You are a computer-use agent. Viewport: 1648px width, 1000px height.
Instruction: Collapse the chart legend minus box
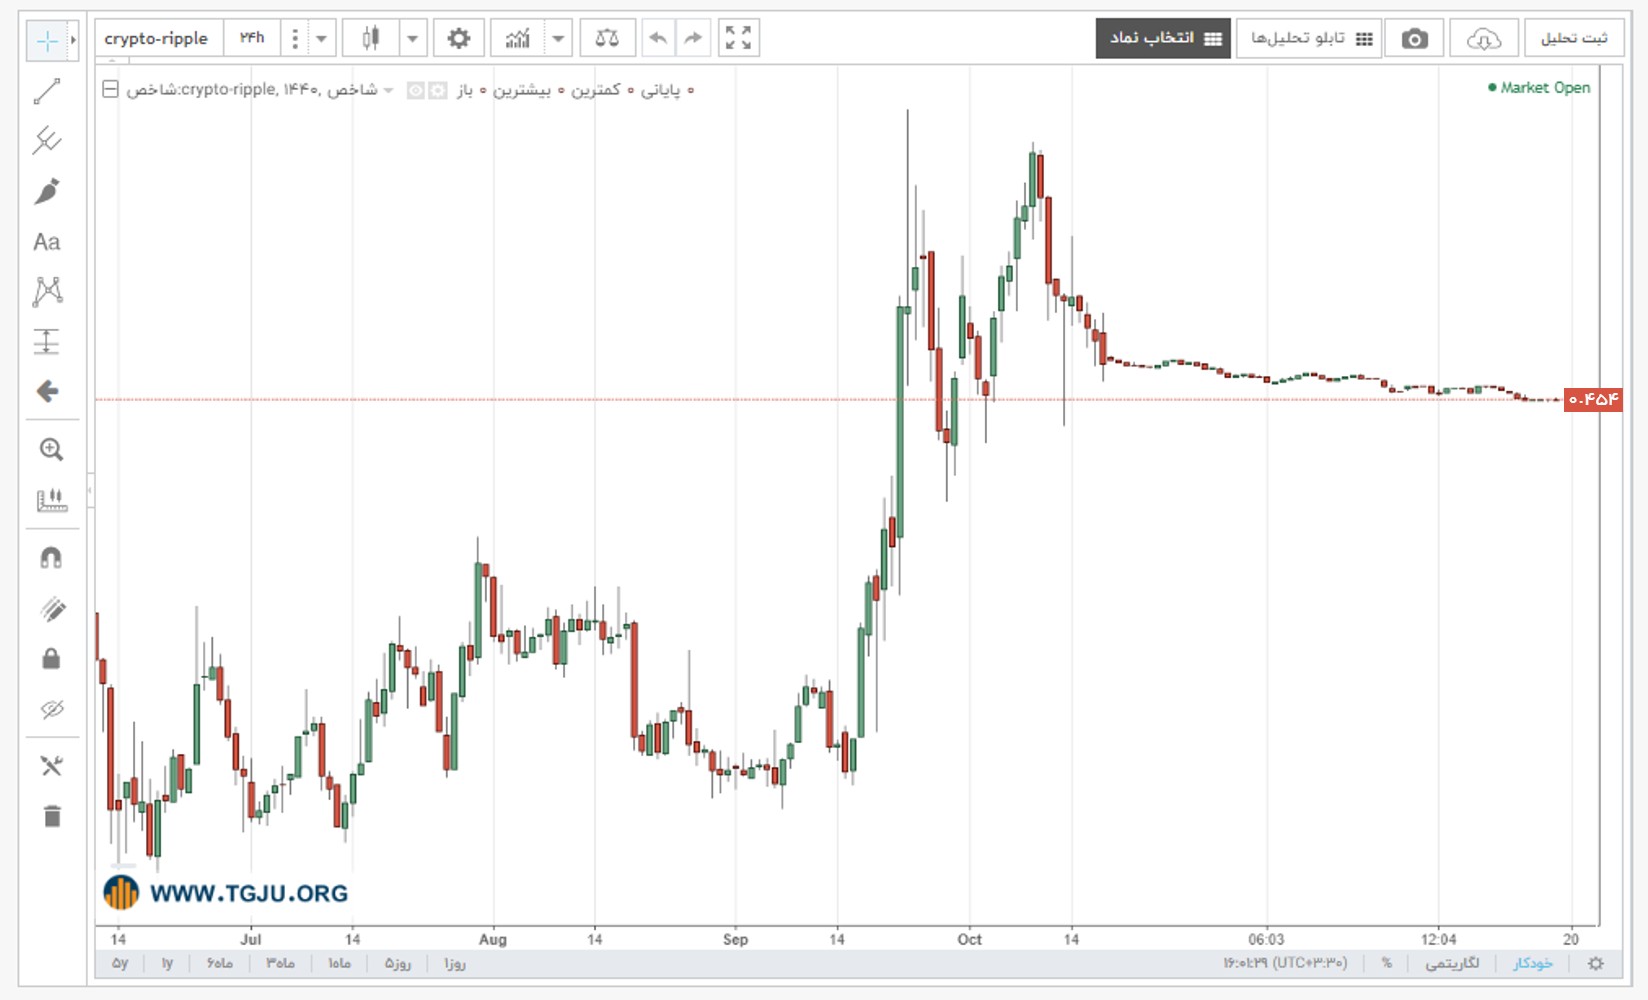click(x=111, y=90)
